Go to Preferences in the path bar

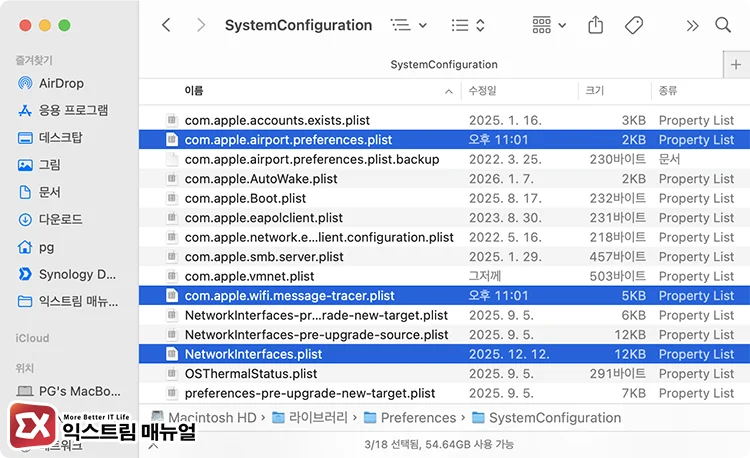pos(410,418)
